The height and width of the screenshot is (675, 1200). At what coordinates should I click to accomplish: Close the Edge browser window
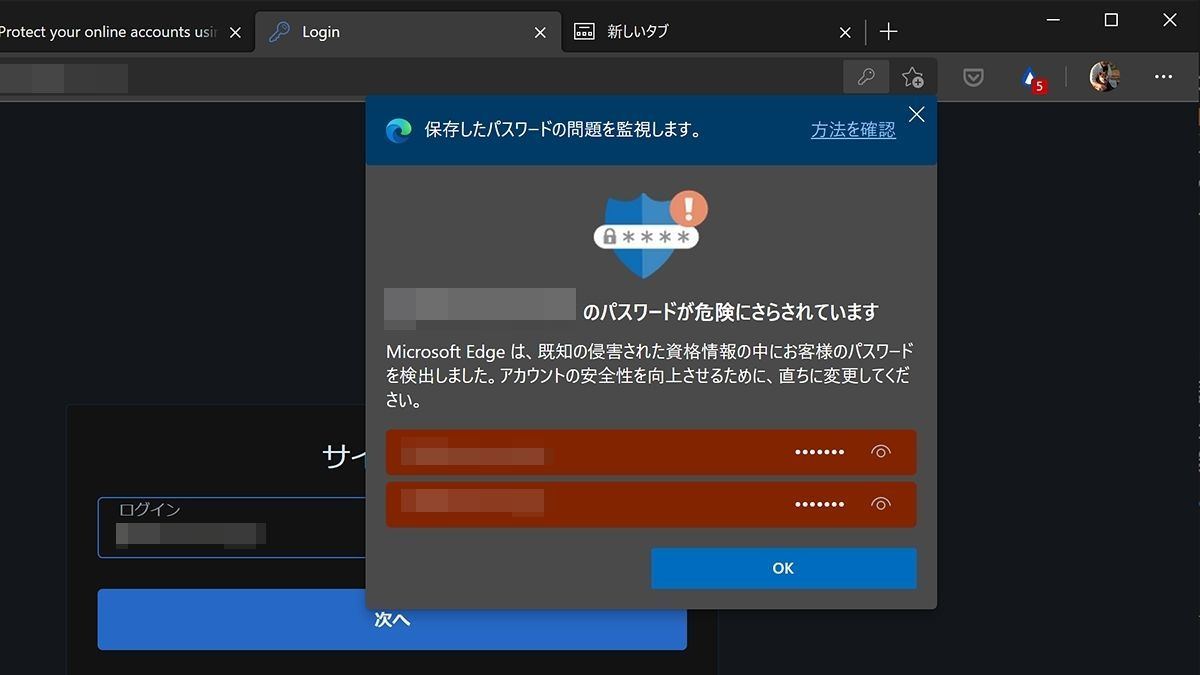pos(1171,20)
